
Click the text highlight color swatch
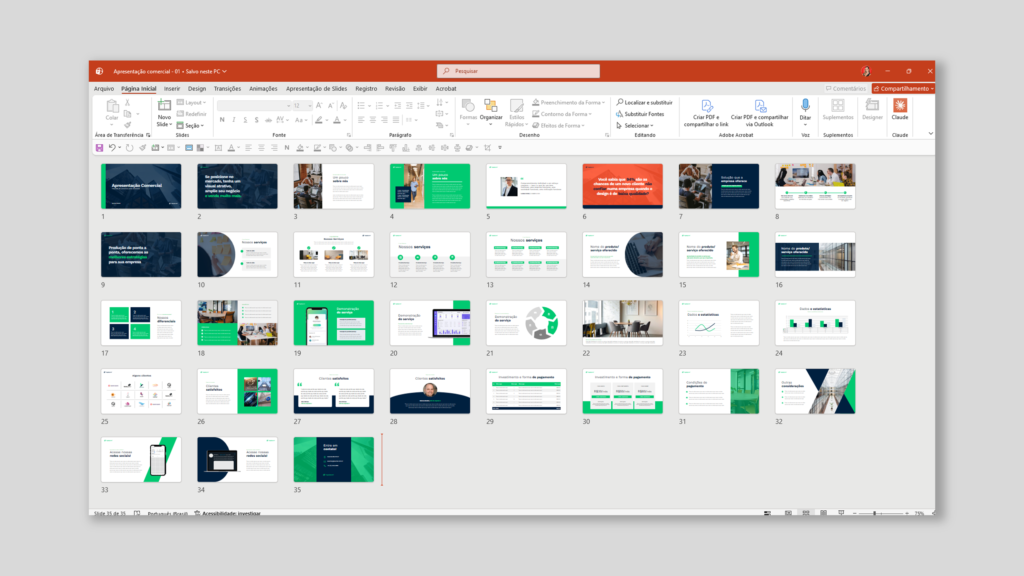coord(319,120)
